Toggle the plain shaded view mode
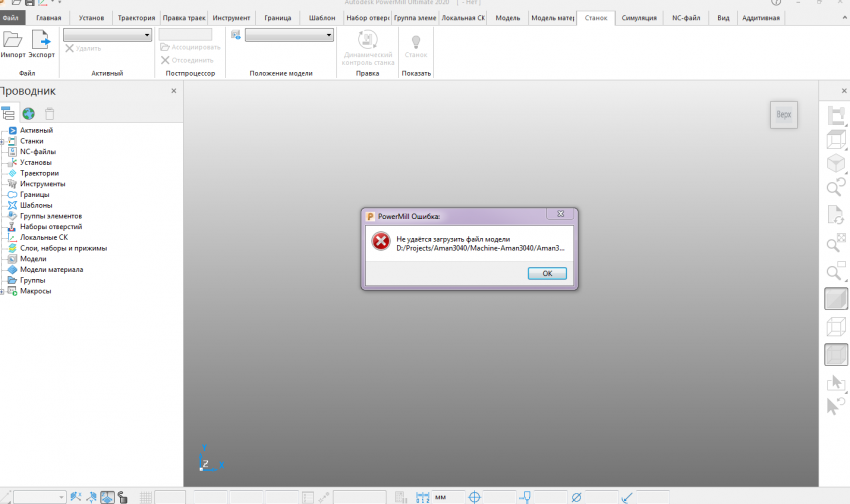The width and height of the screenshot is (850, 504). pyautogui.click(x=835, y=298)
